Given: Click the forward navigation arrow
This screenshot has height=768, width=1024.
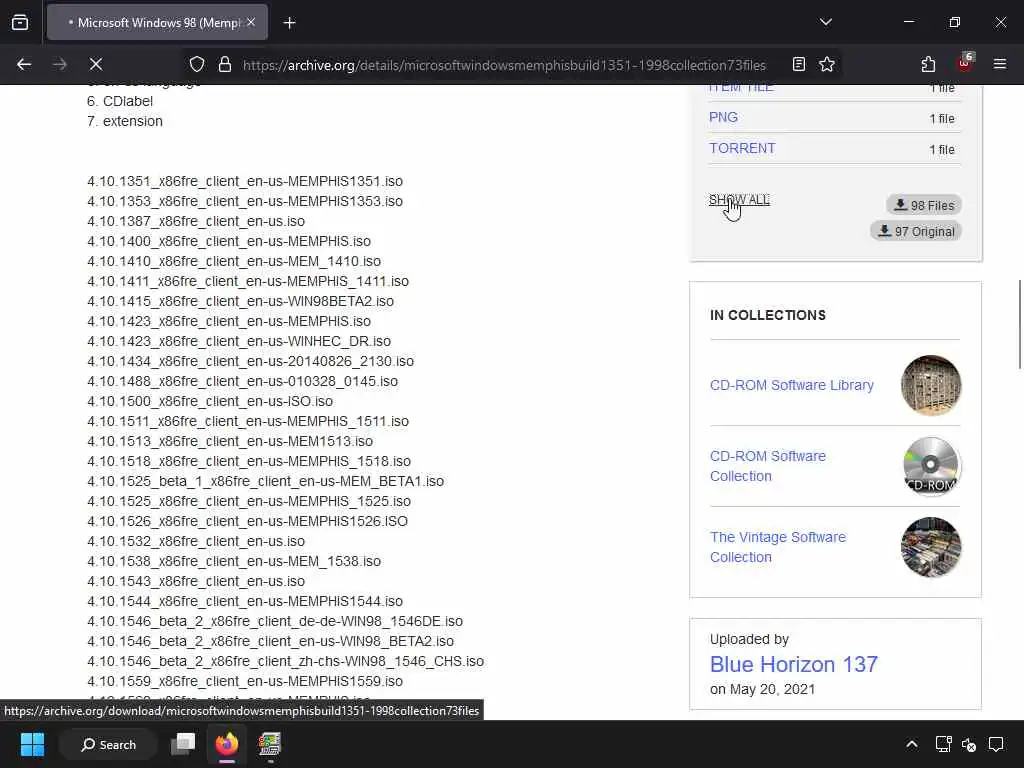Looking at the screenshot, I should tap(59, 64).
